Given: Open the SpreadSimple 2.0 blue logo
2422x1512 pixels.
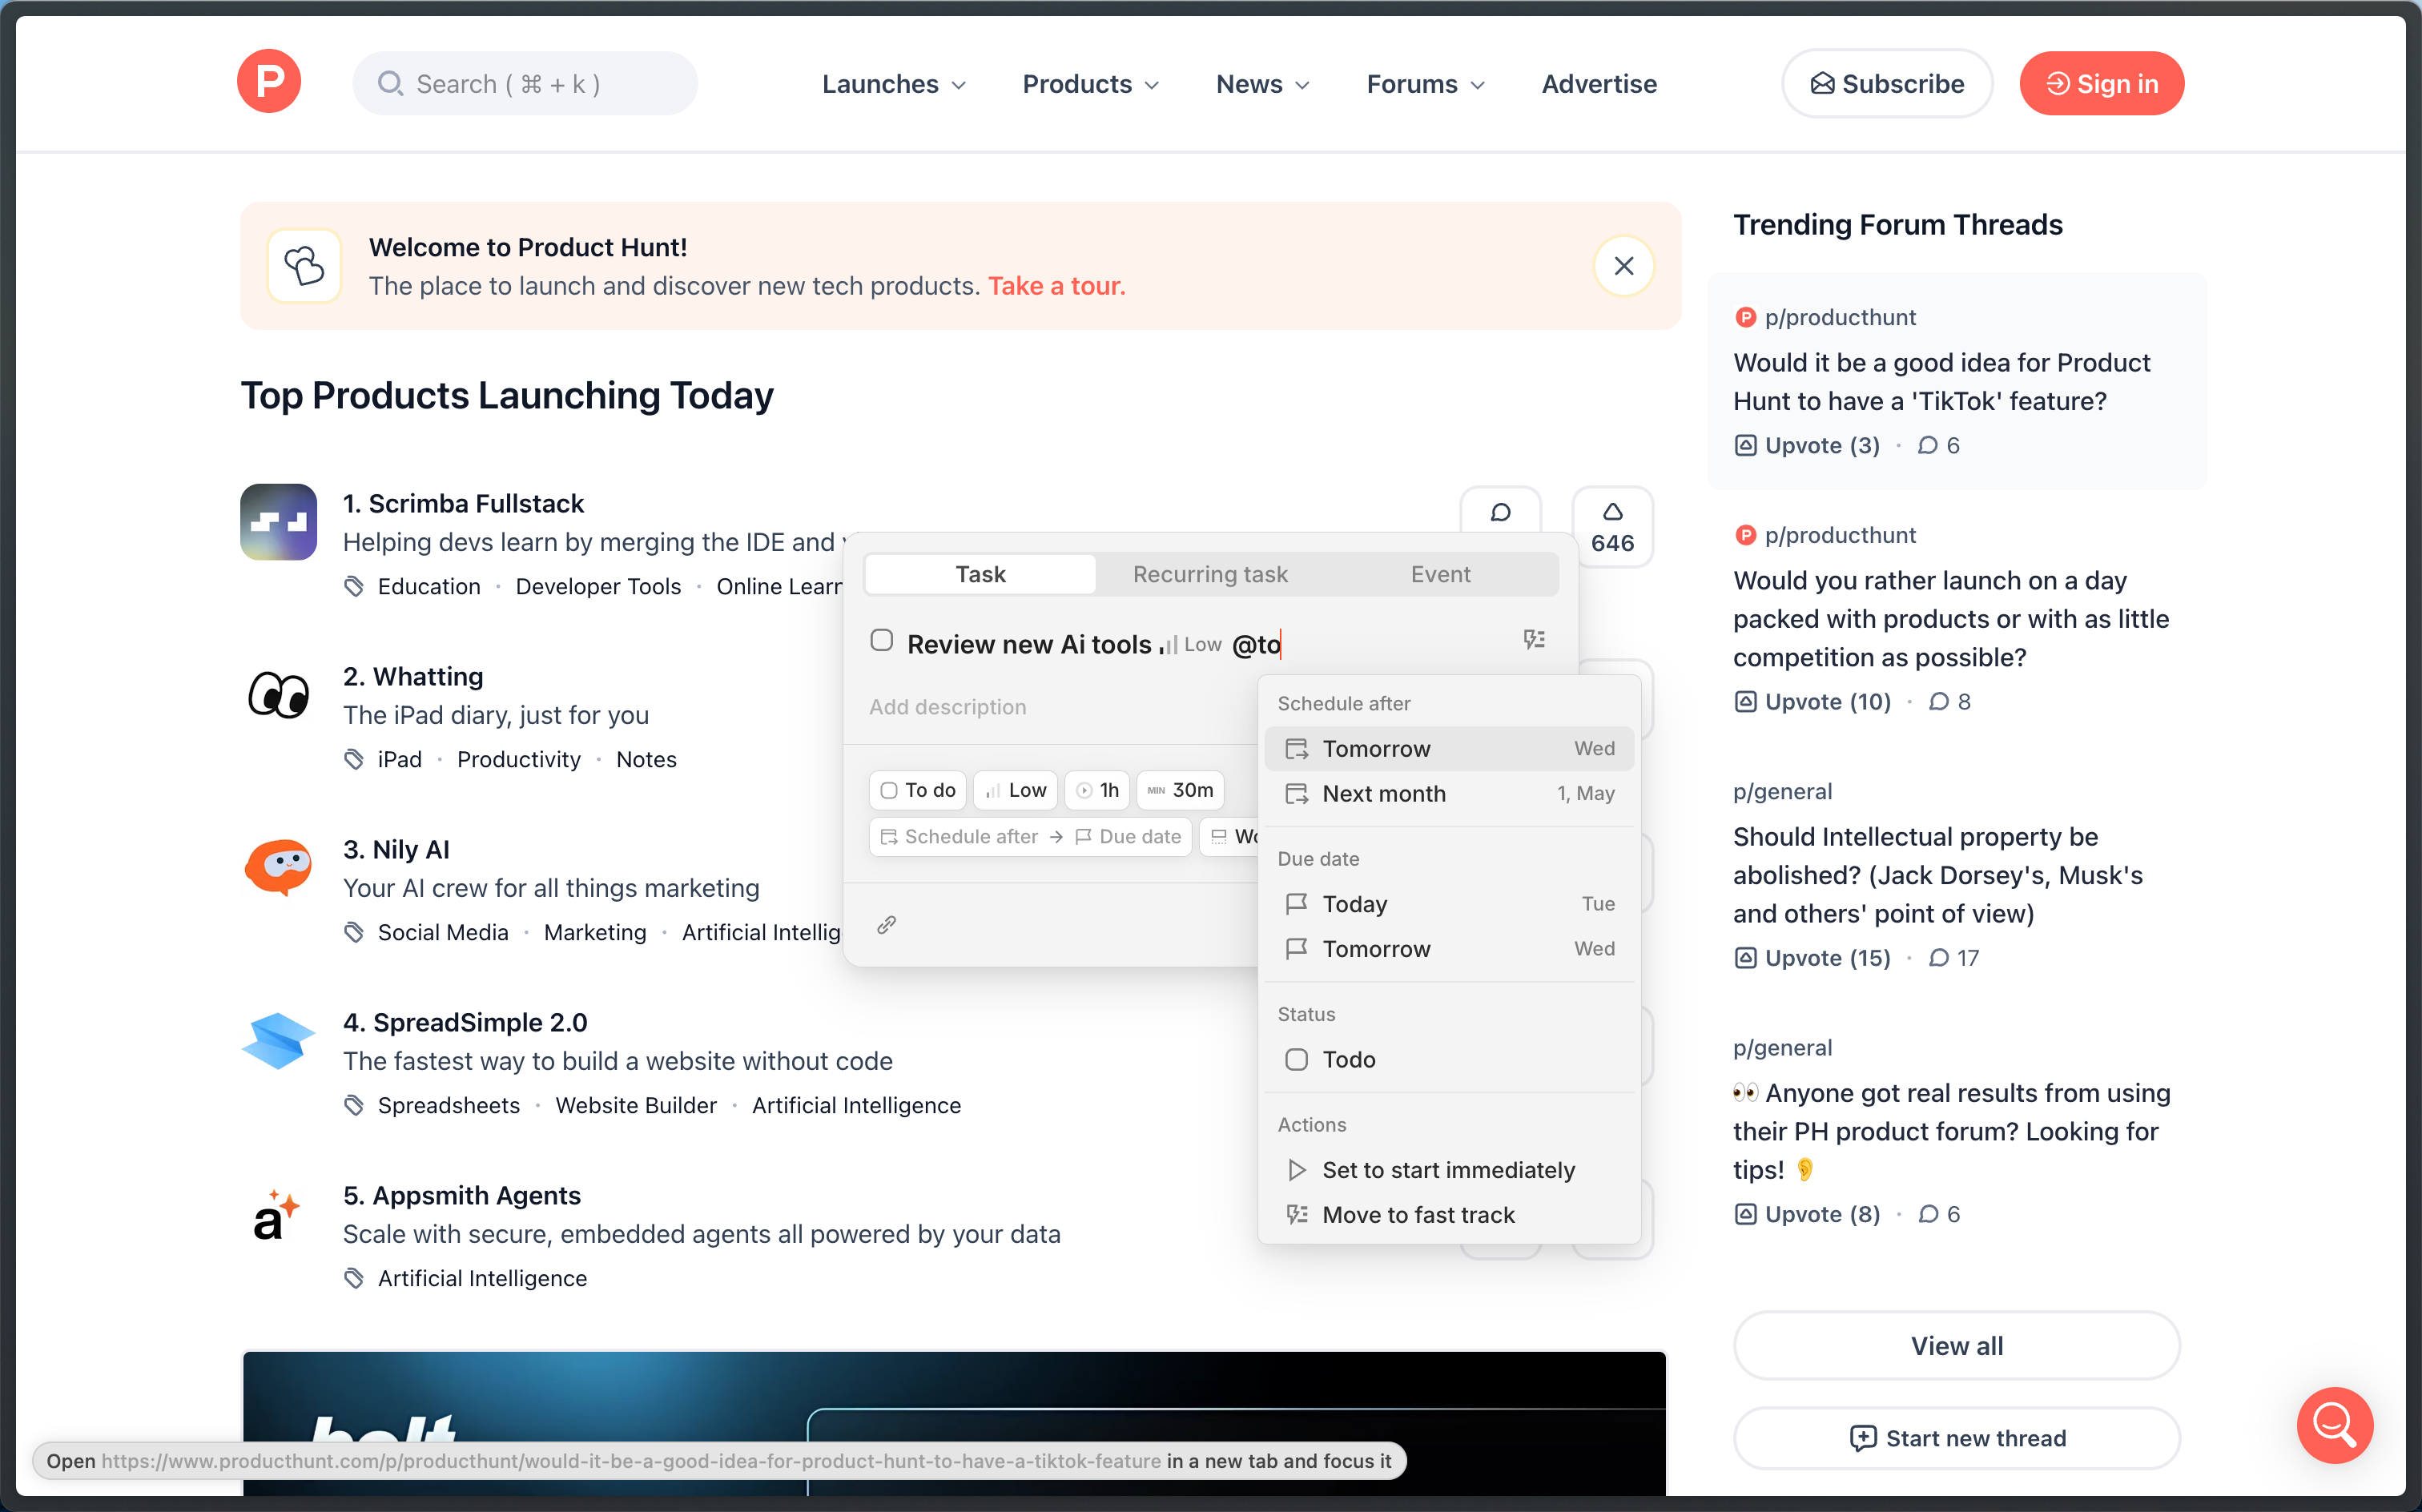Looking at the screenshot, I should [279, 1040].
